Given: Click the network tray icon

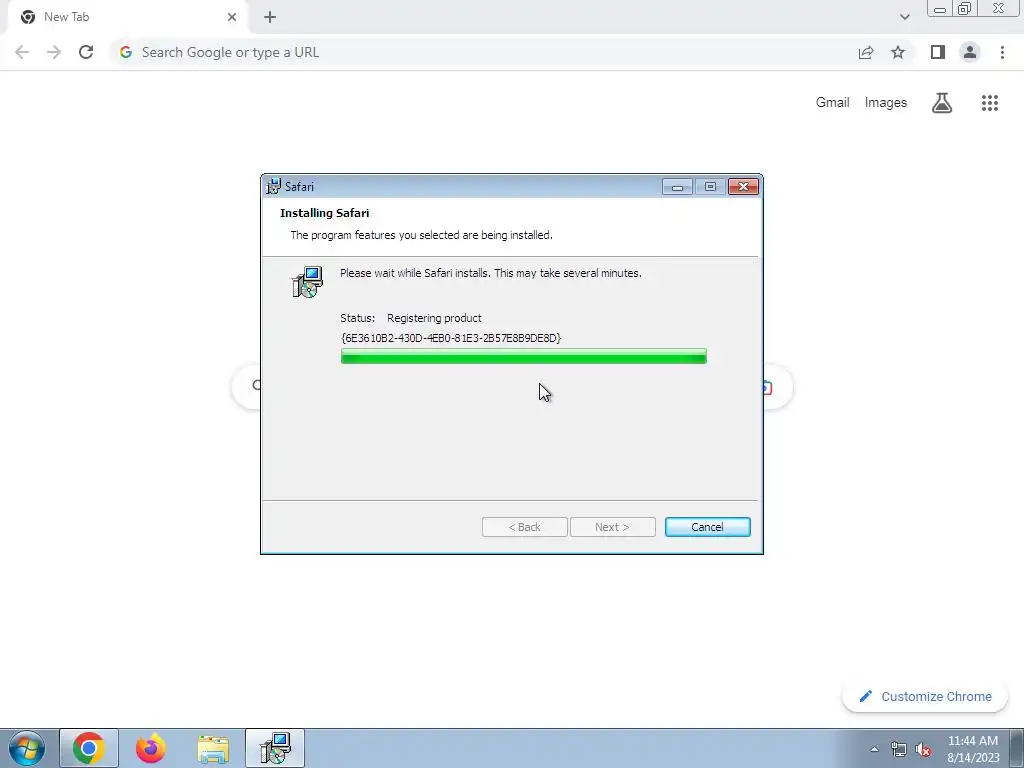Looking at the screenshot, I should click(899, 749).
